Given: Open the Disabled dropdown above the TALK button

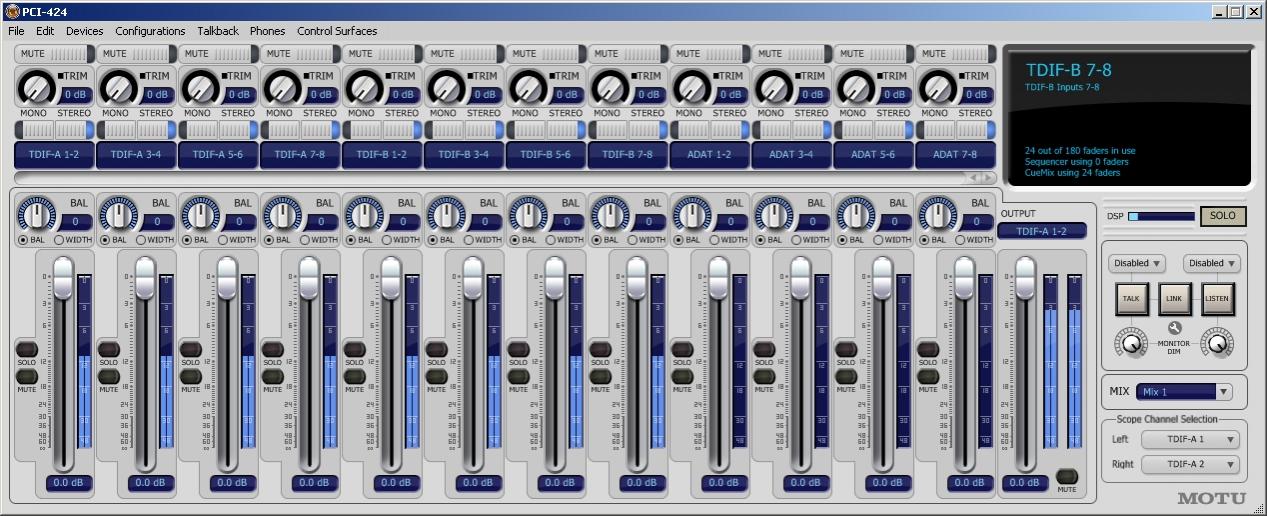Looking at the screenshot, I should coord(1137,263).
